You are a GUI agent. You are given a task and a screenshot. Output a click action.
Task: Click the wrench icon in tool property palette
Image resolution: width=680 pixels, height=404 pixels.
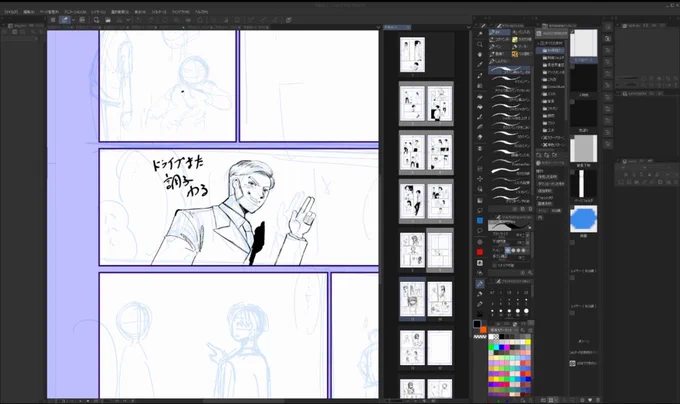pos(530,273)
